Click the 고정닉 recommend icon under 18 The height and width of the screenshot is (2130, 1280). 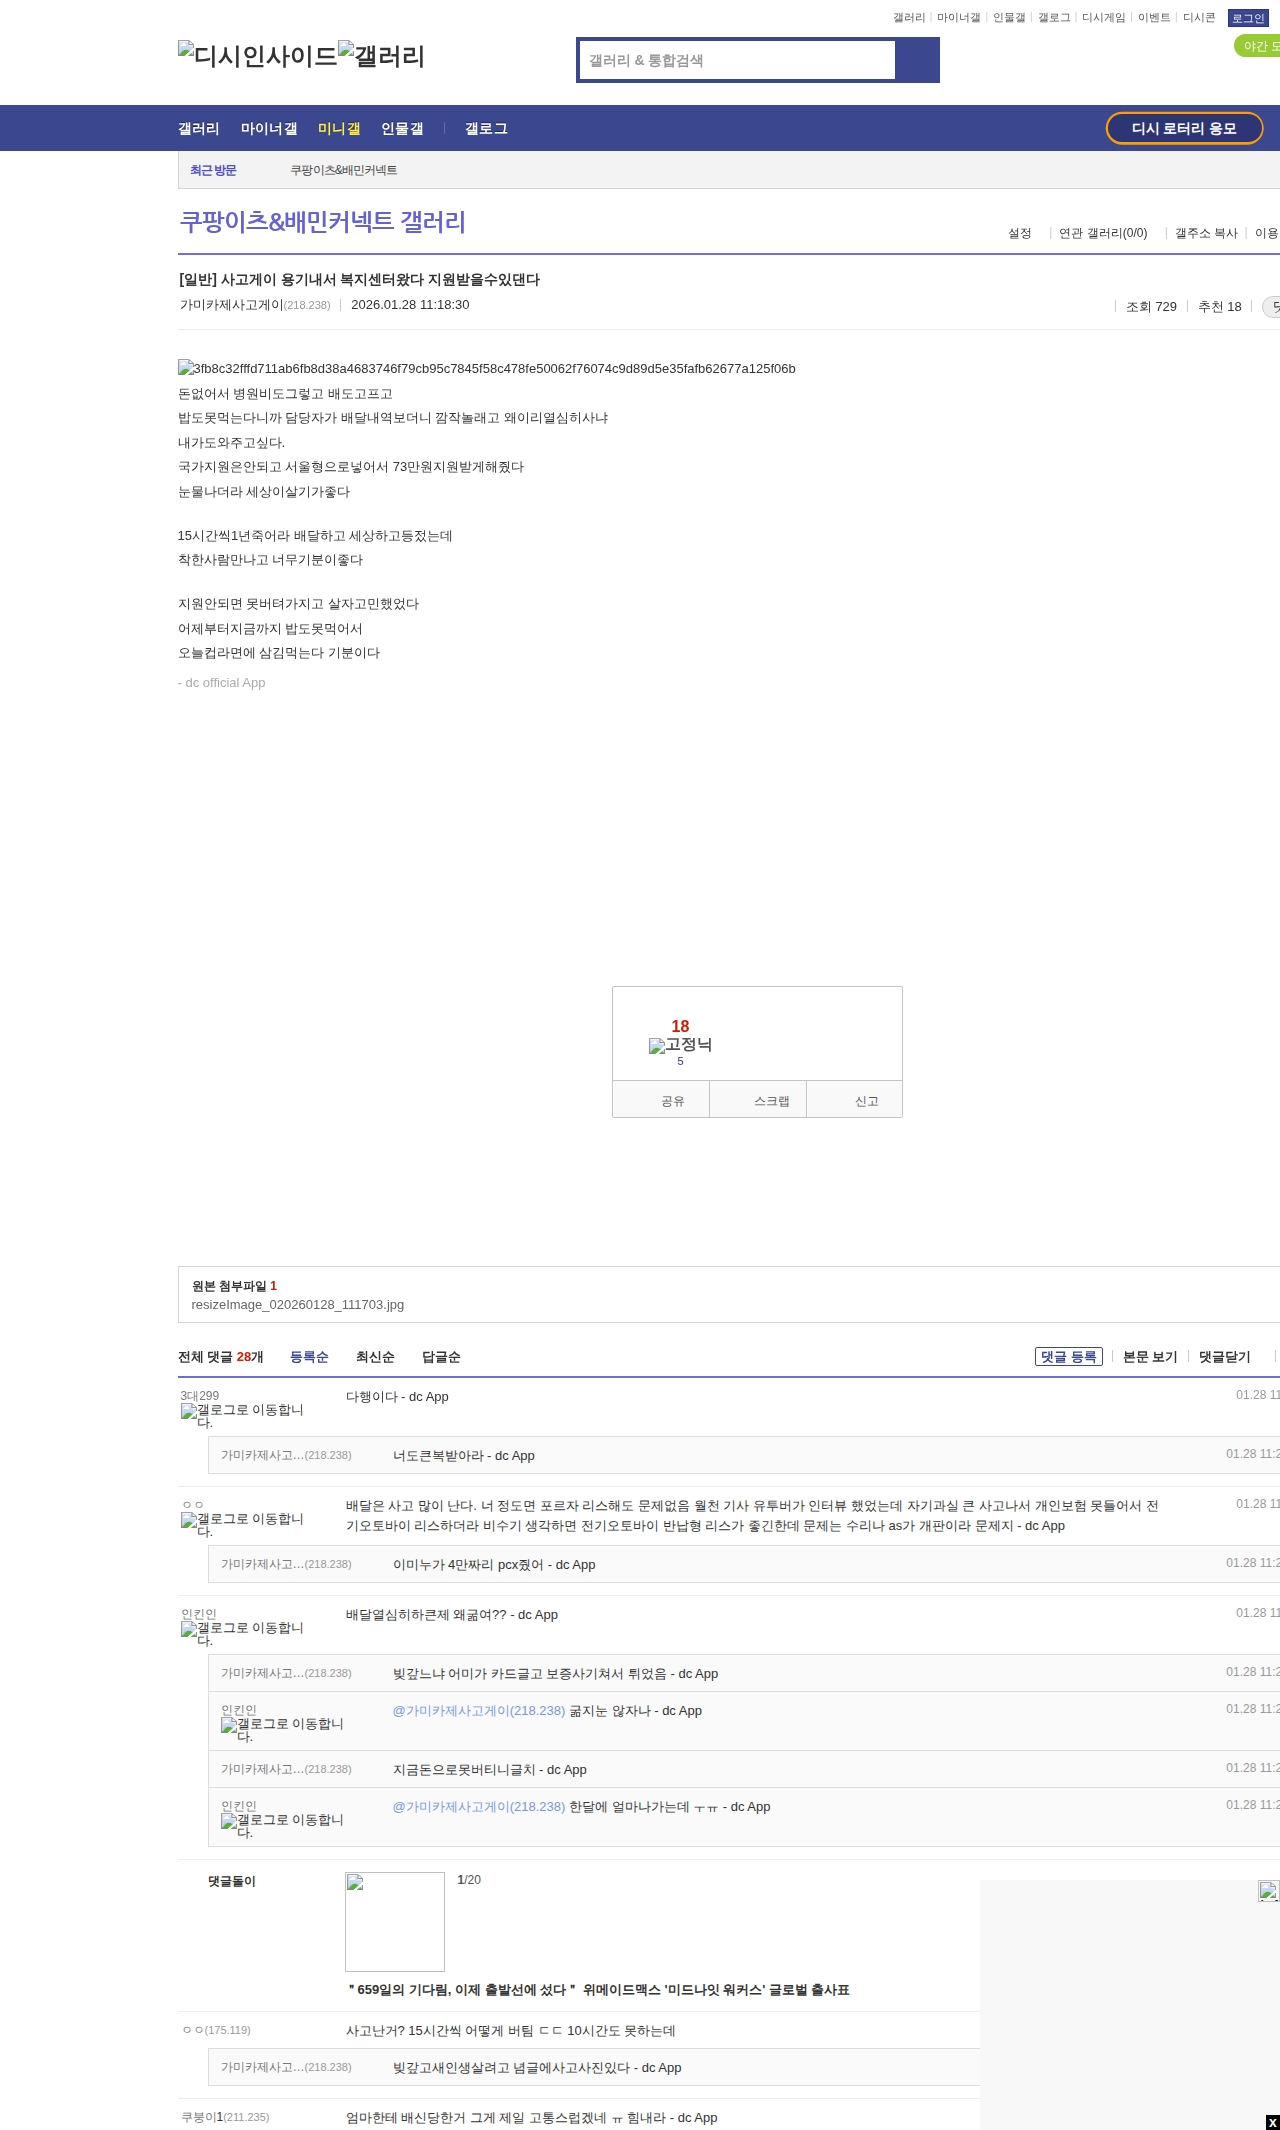pos(680,1045)
